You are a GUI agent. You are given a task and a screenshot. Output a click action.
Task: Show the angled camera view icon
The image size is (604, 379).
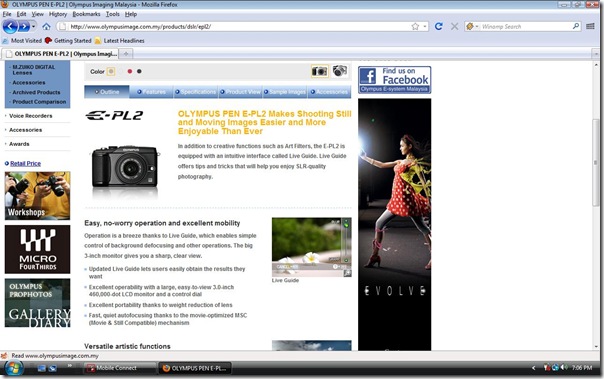tap(340, 71)
